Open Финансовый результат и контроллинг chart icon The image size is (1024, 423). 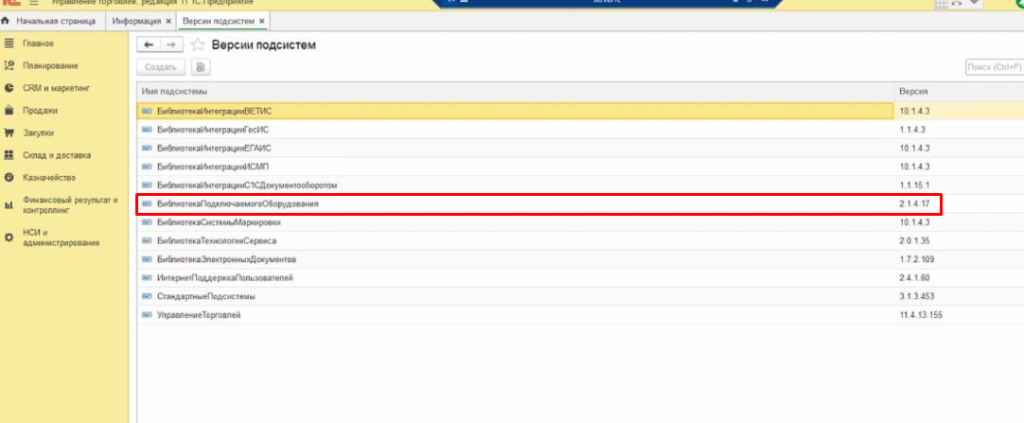pos(9,205)
